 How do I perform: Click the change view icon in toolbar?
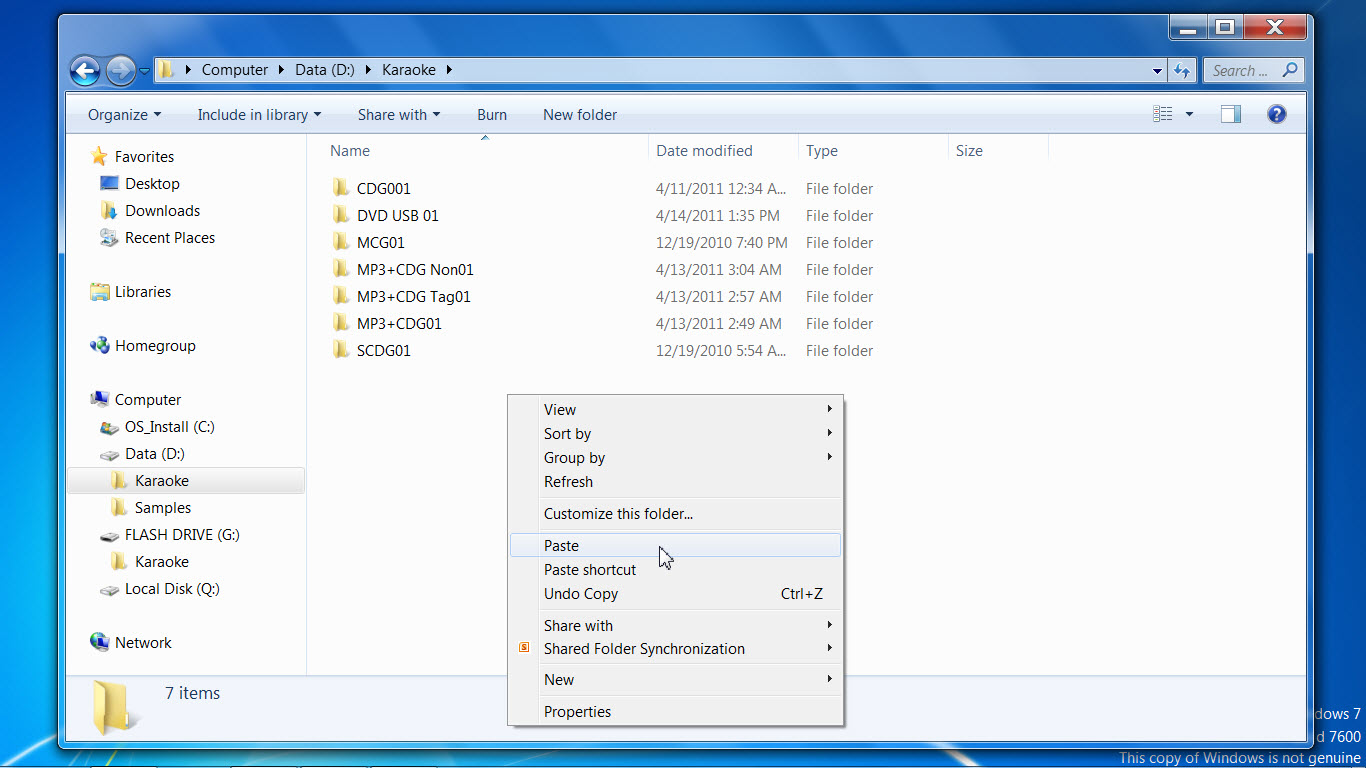point(1162,114)
